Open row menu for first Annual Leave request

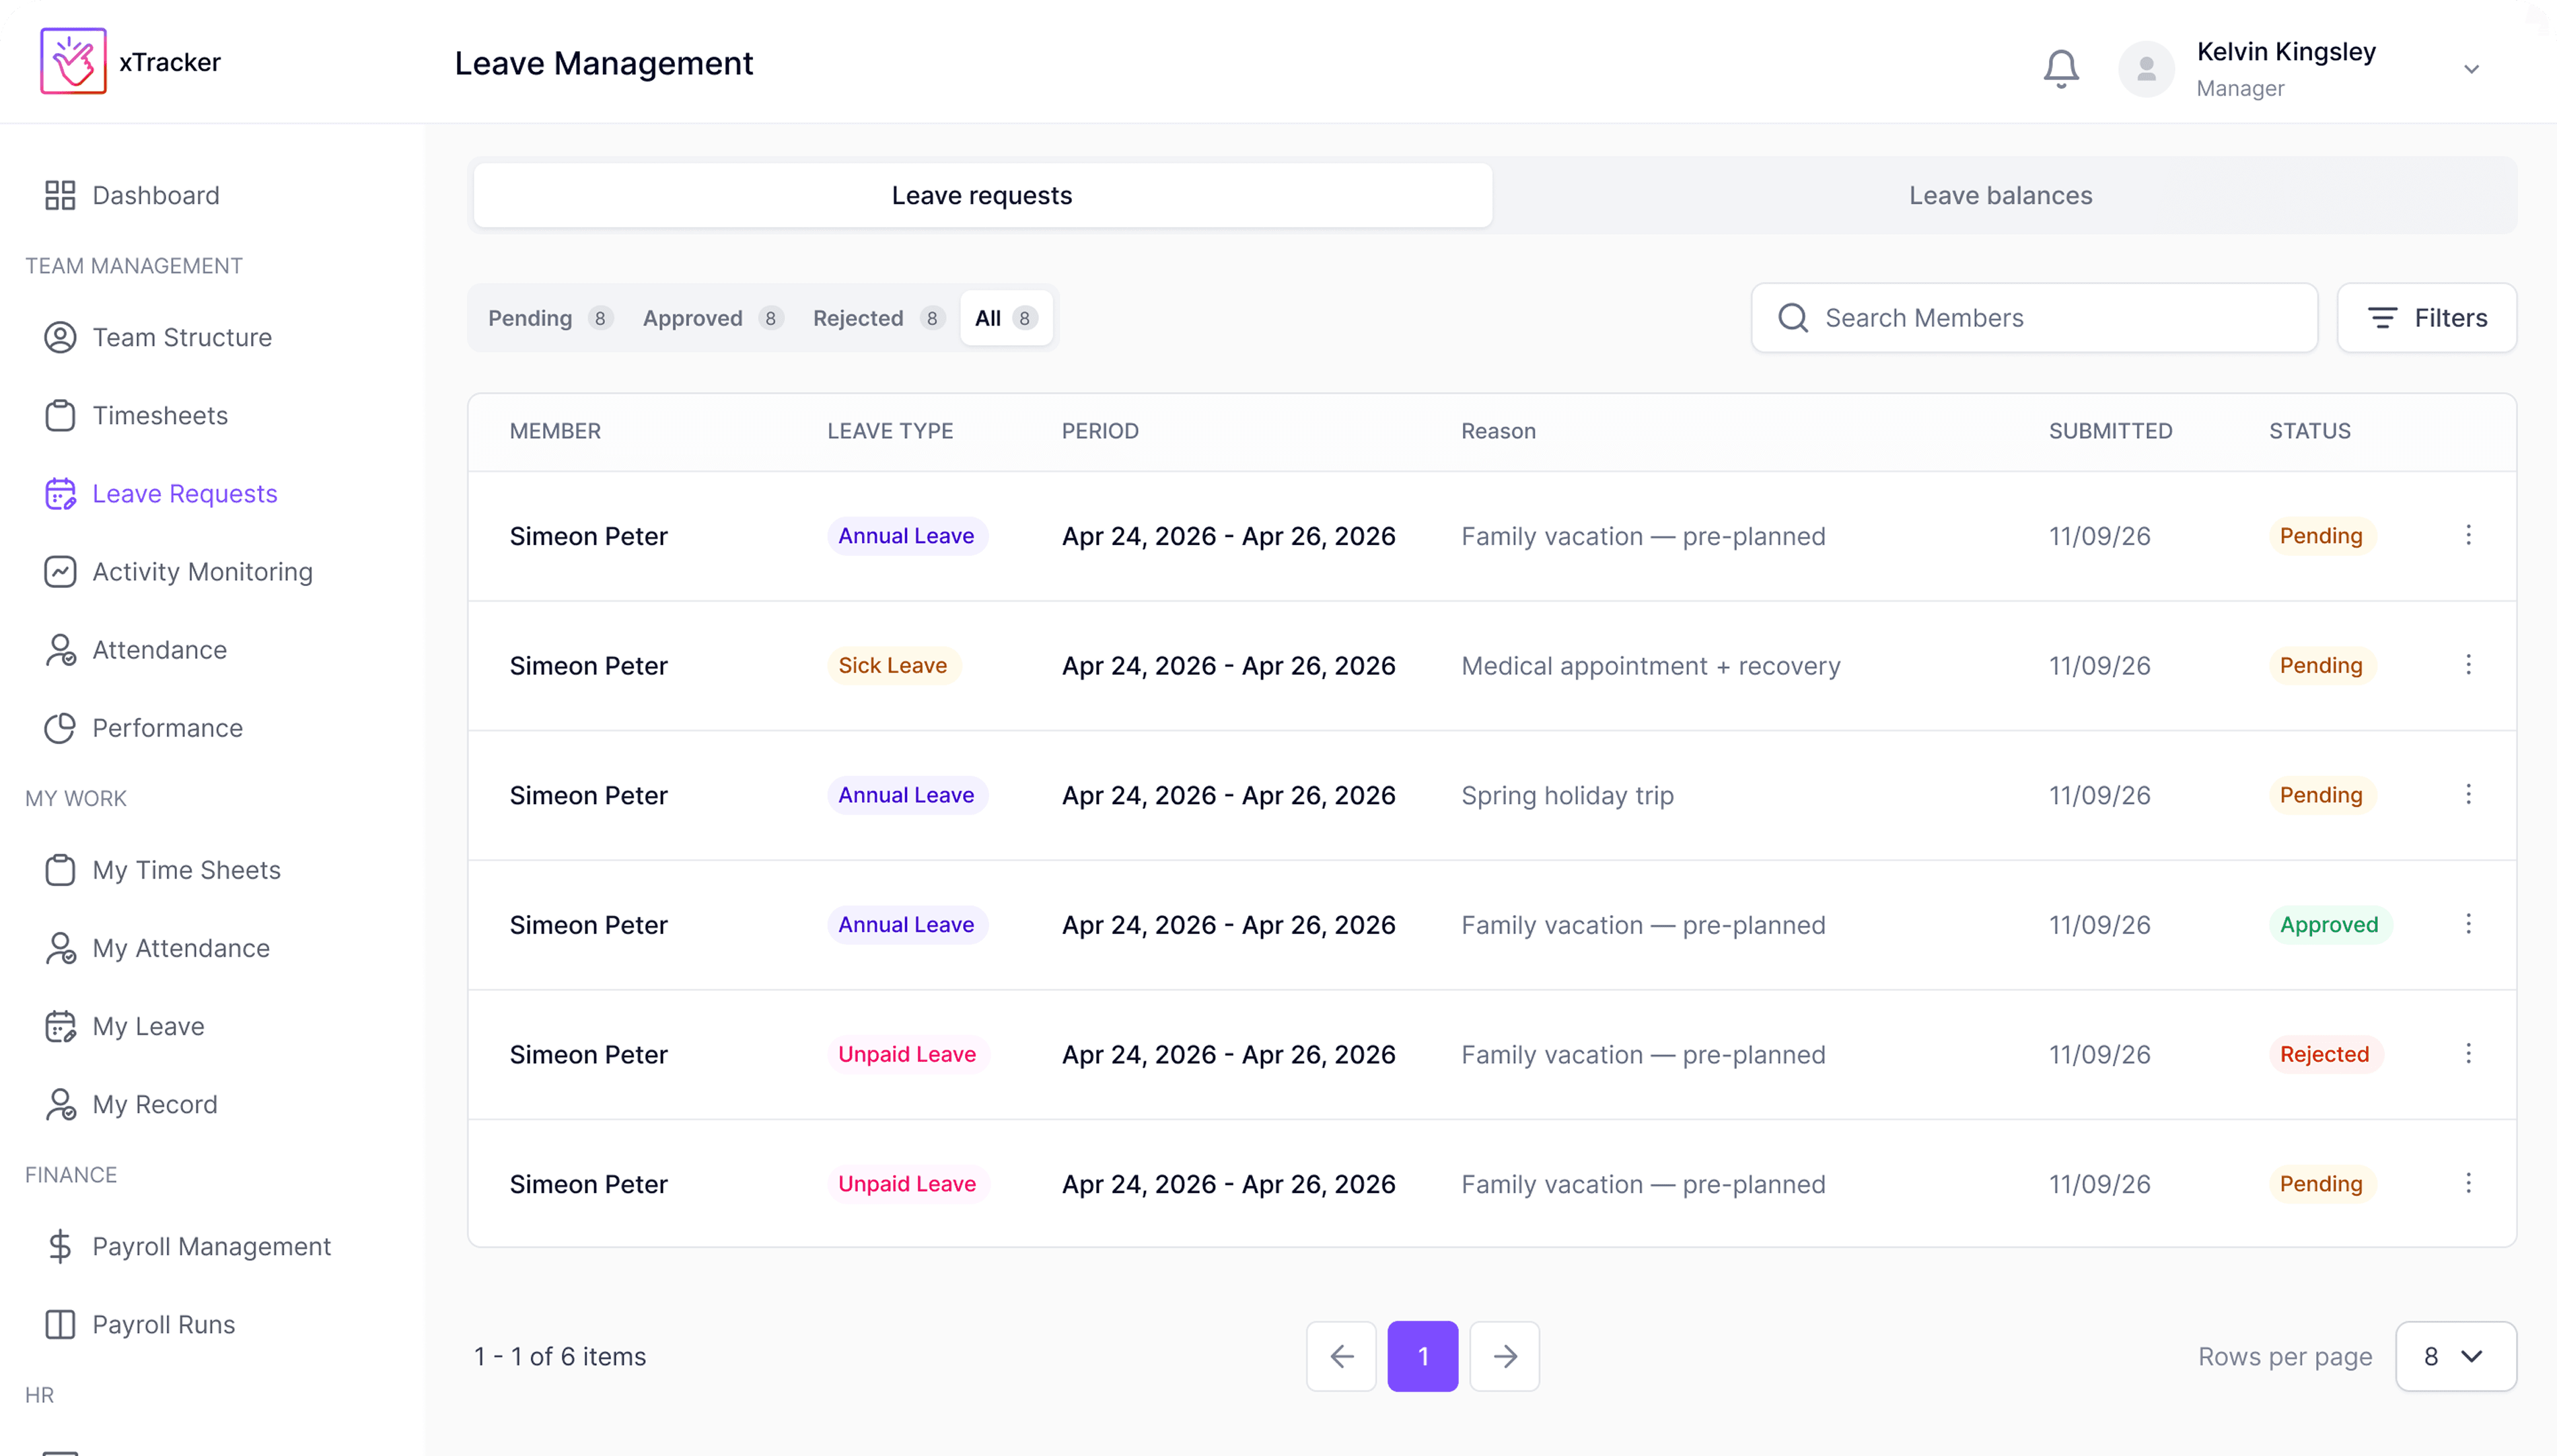(x=2467, y=535)
